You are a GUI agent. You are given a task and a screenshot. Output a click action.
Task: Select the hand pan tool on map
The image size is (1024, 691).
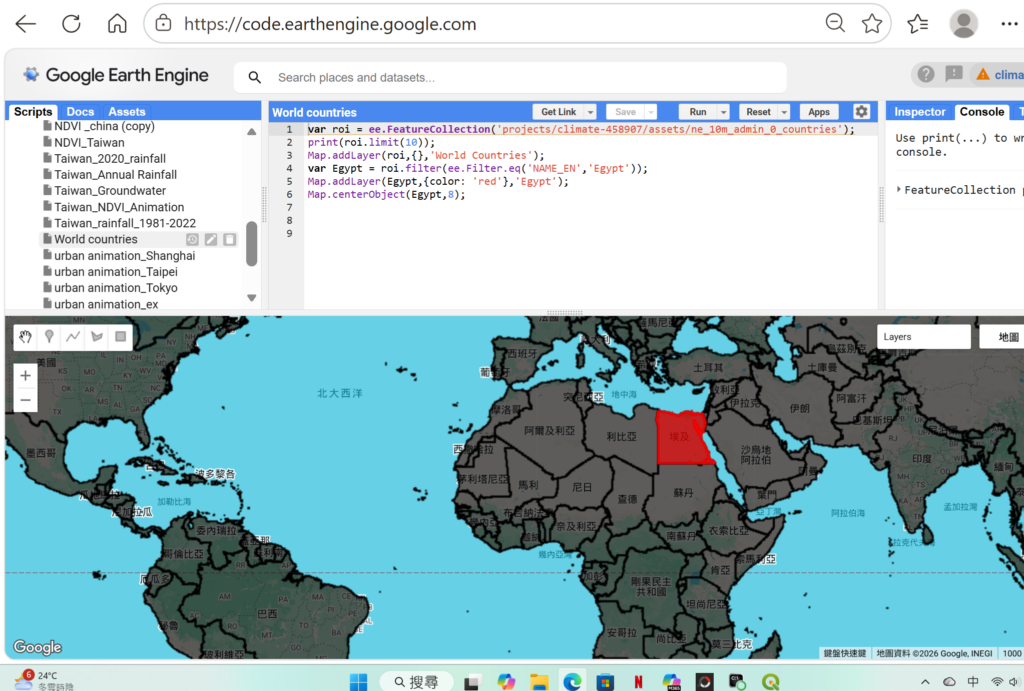(25, 337)
